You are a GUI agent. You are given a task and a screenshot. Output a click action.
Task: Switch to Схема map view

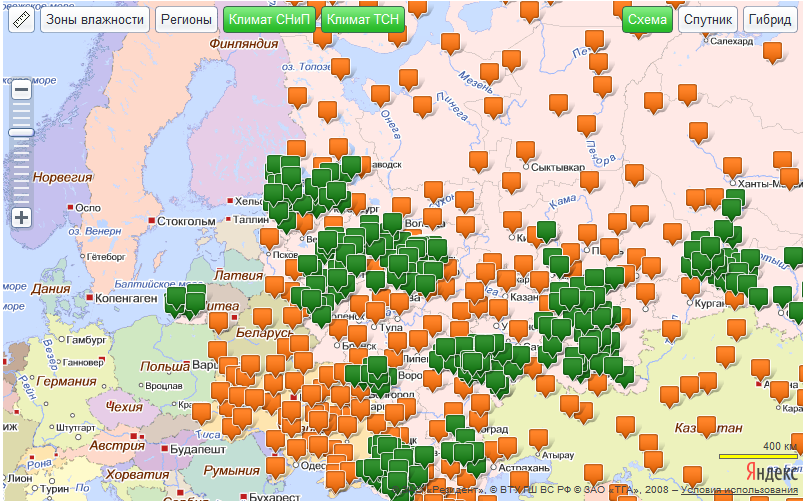click(647, 20)
